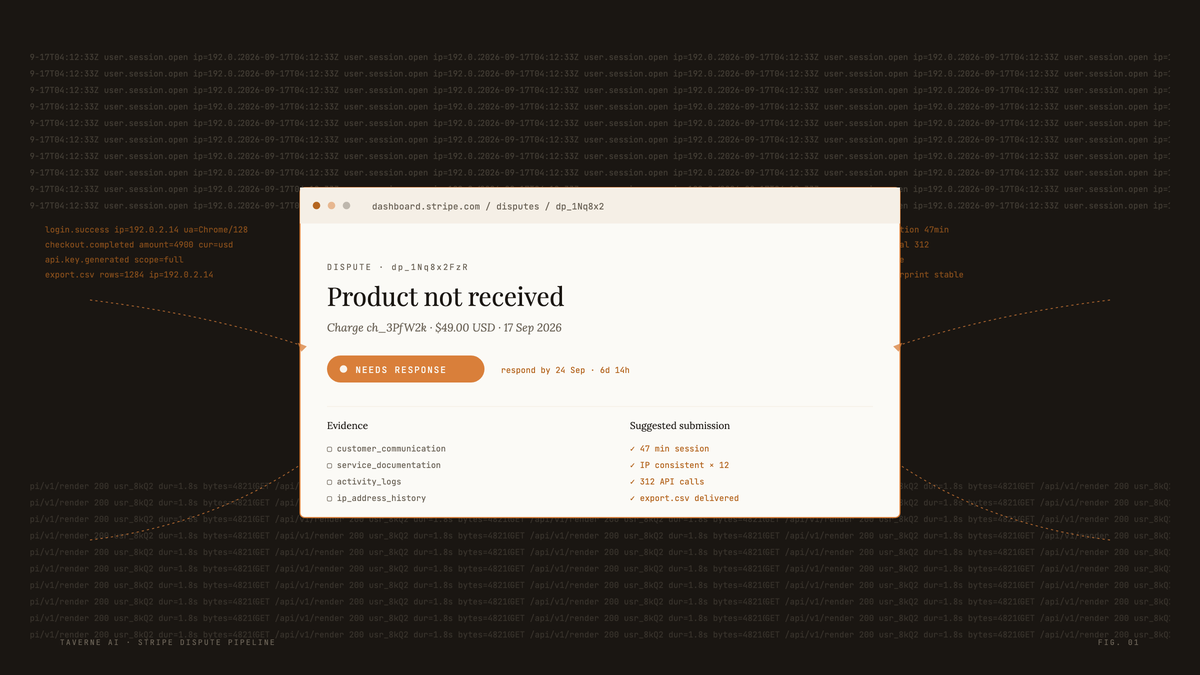Viewport: 1200px width, 675px height.
Task: Select the "export.csv delivered" suggestion
Action: [x=684, y=498]
